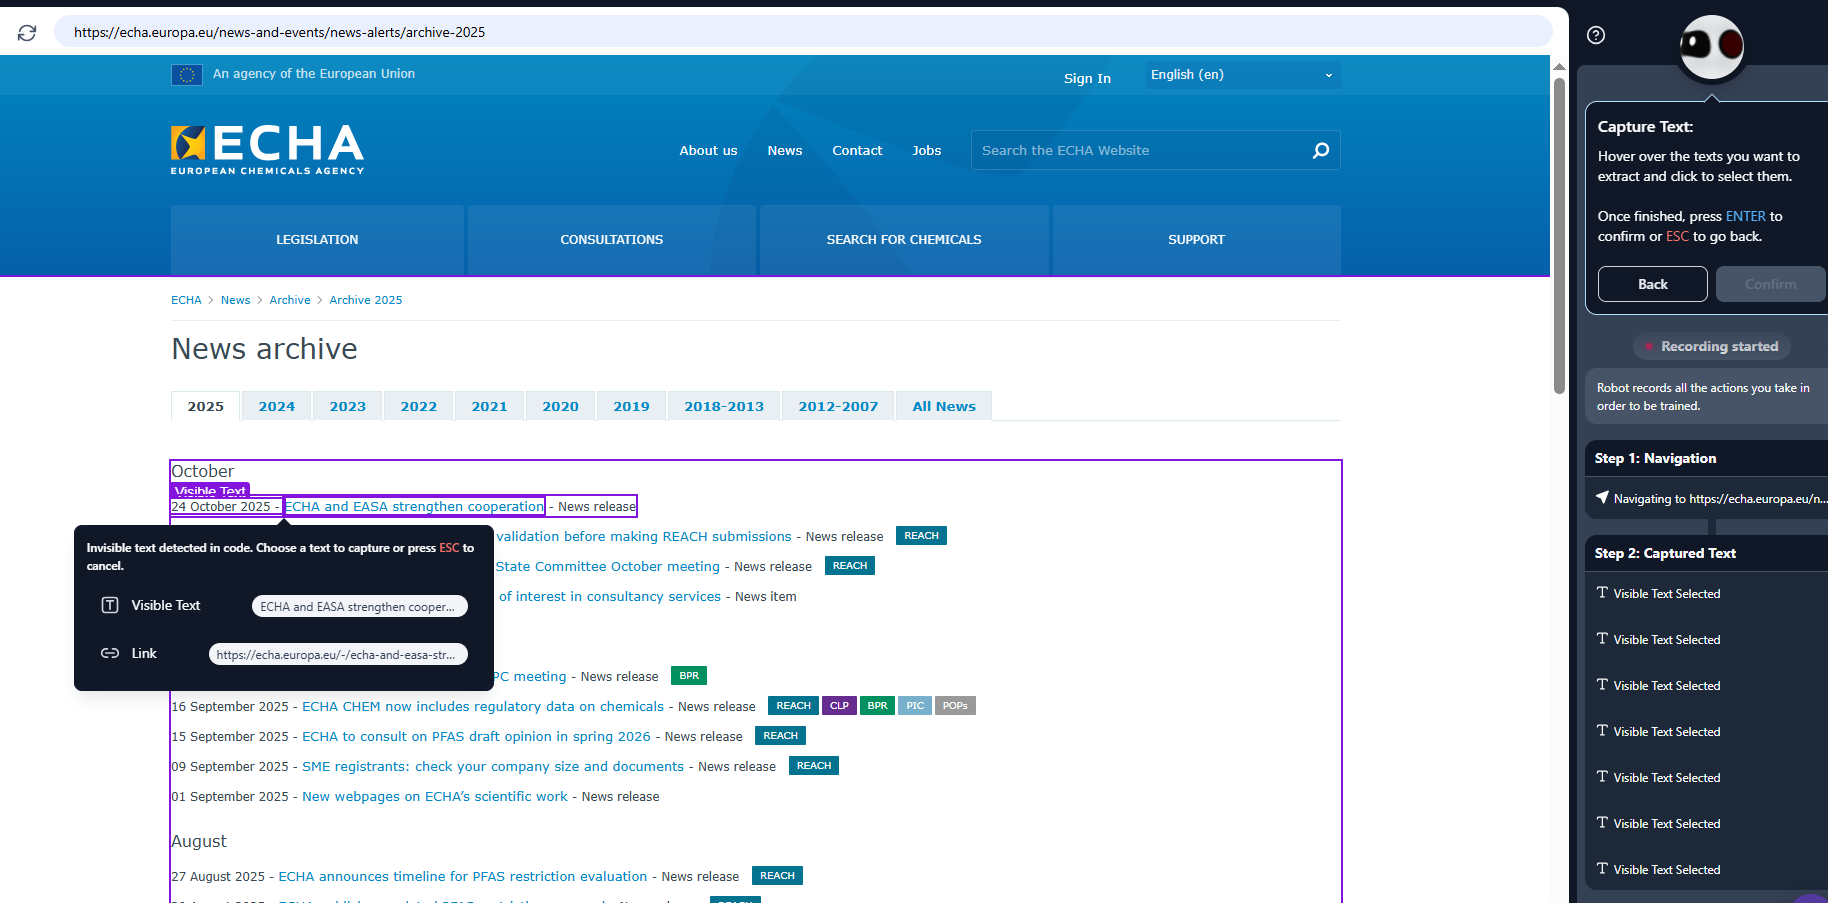1828x903 pixels.
Task: Click REACH tag beside 'validation before making REACH submissions'
Action: [x=921, y=536]
